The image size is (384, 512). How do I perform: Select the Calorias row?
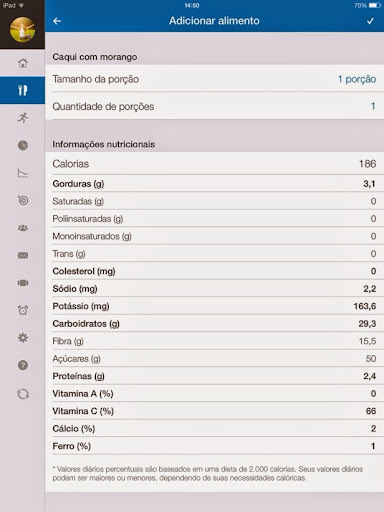214,164
